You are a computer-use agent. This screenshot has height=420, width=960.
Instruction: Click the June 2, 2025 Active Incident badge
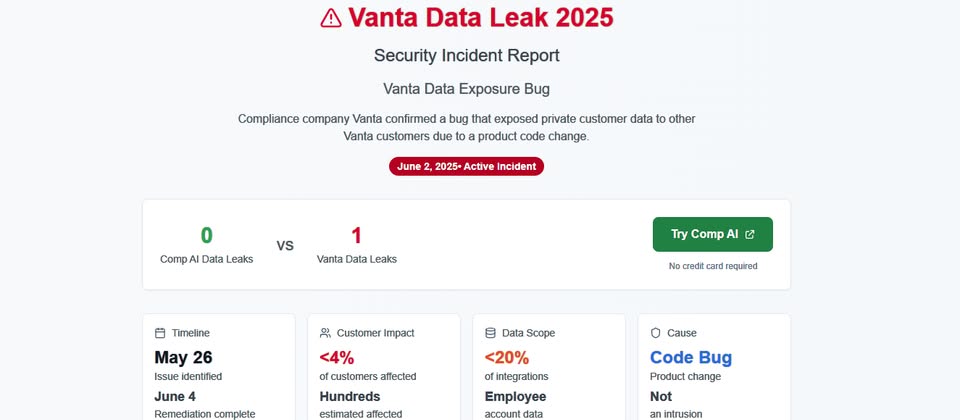(467, 167)
